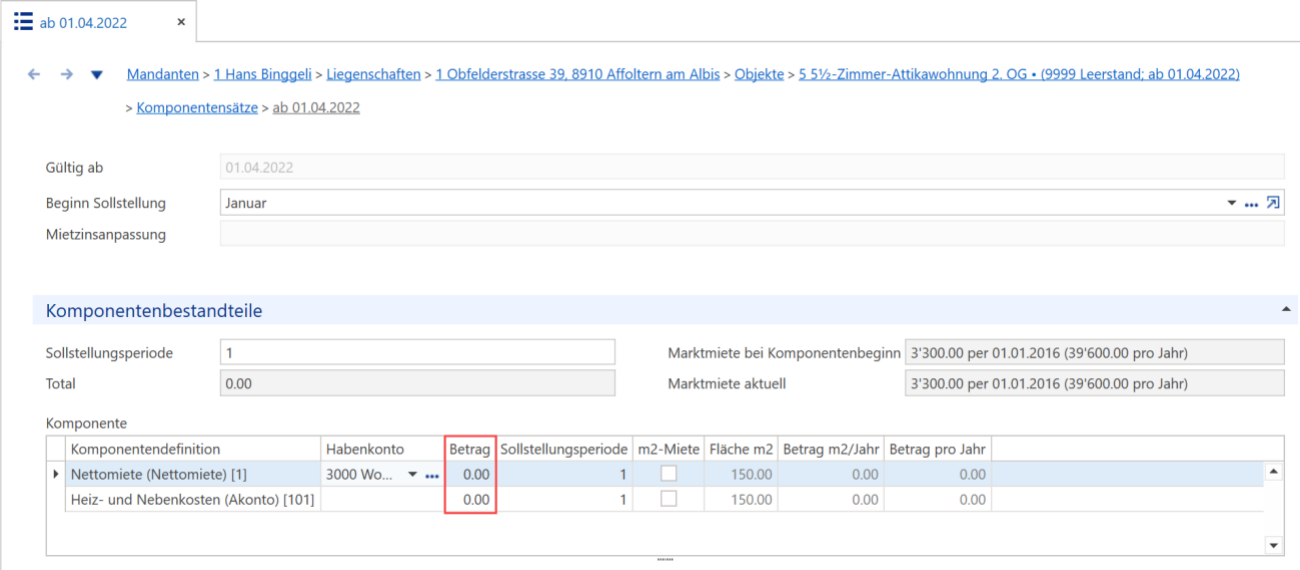Open the '1 Obfelderstrasse 39' breadcrumb link

577,75
